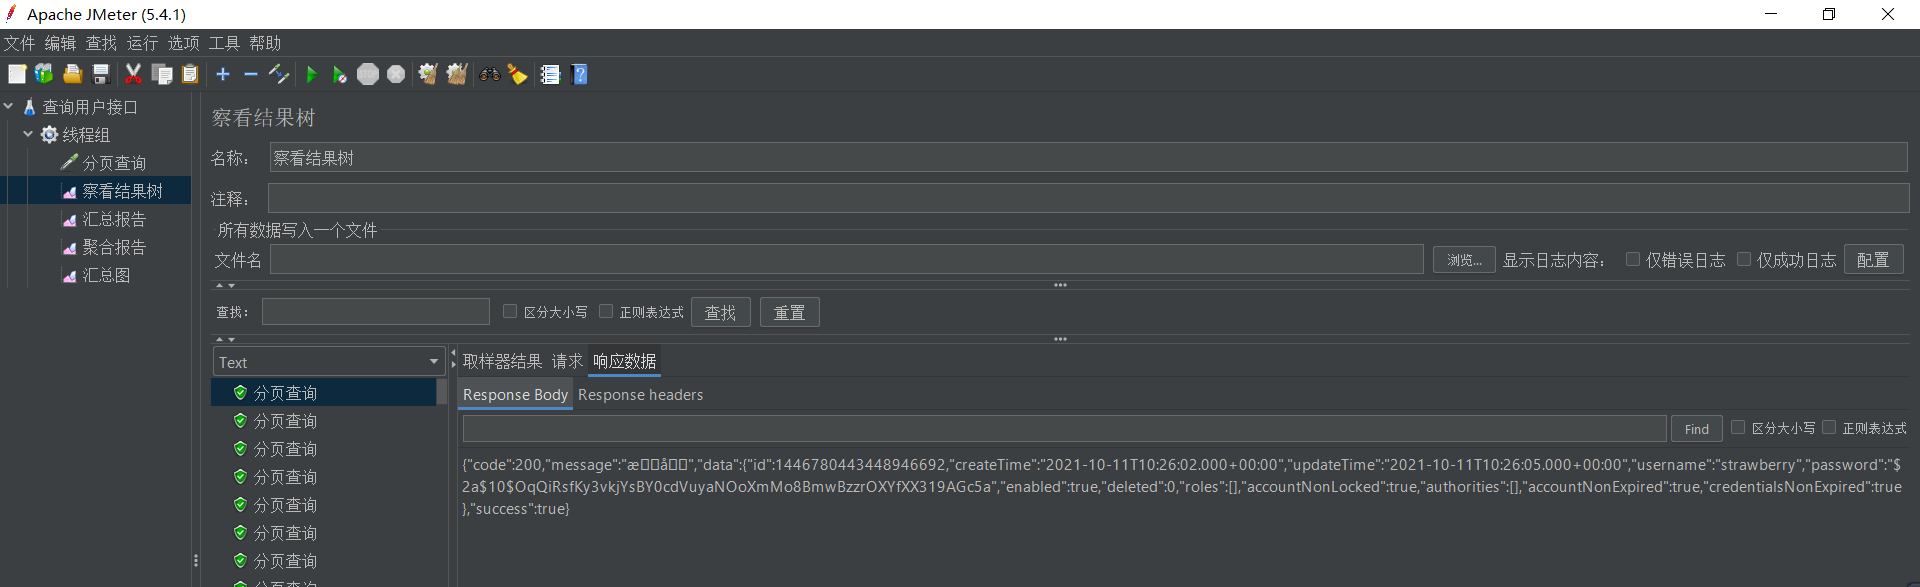The image size is (1920, 587).
Task: Click the Open file folder icon
Action: point(72,74)
